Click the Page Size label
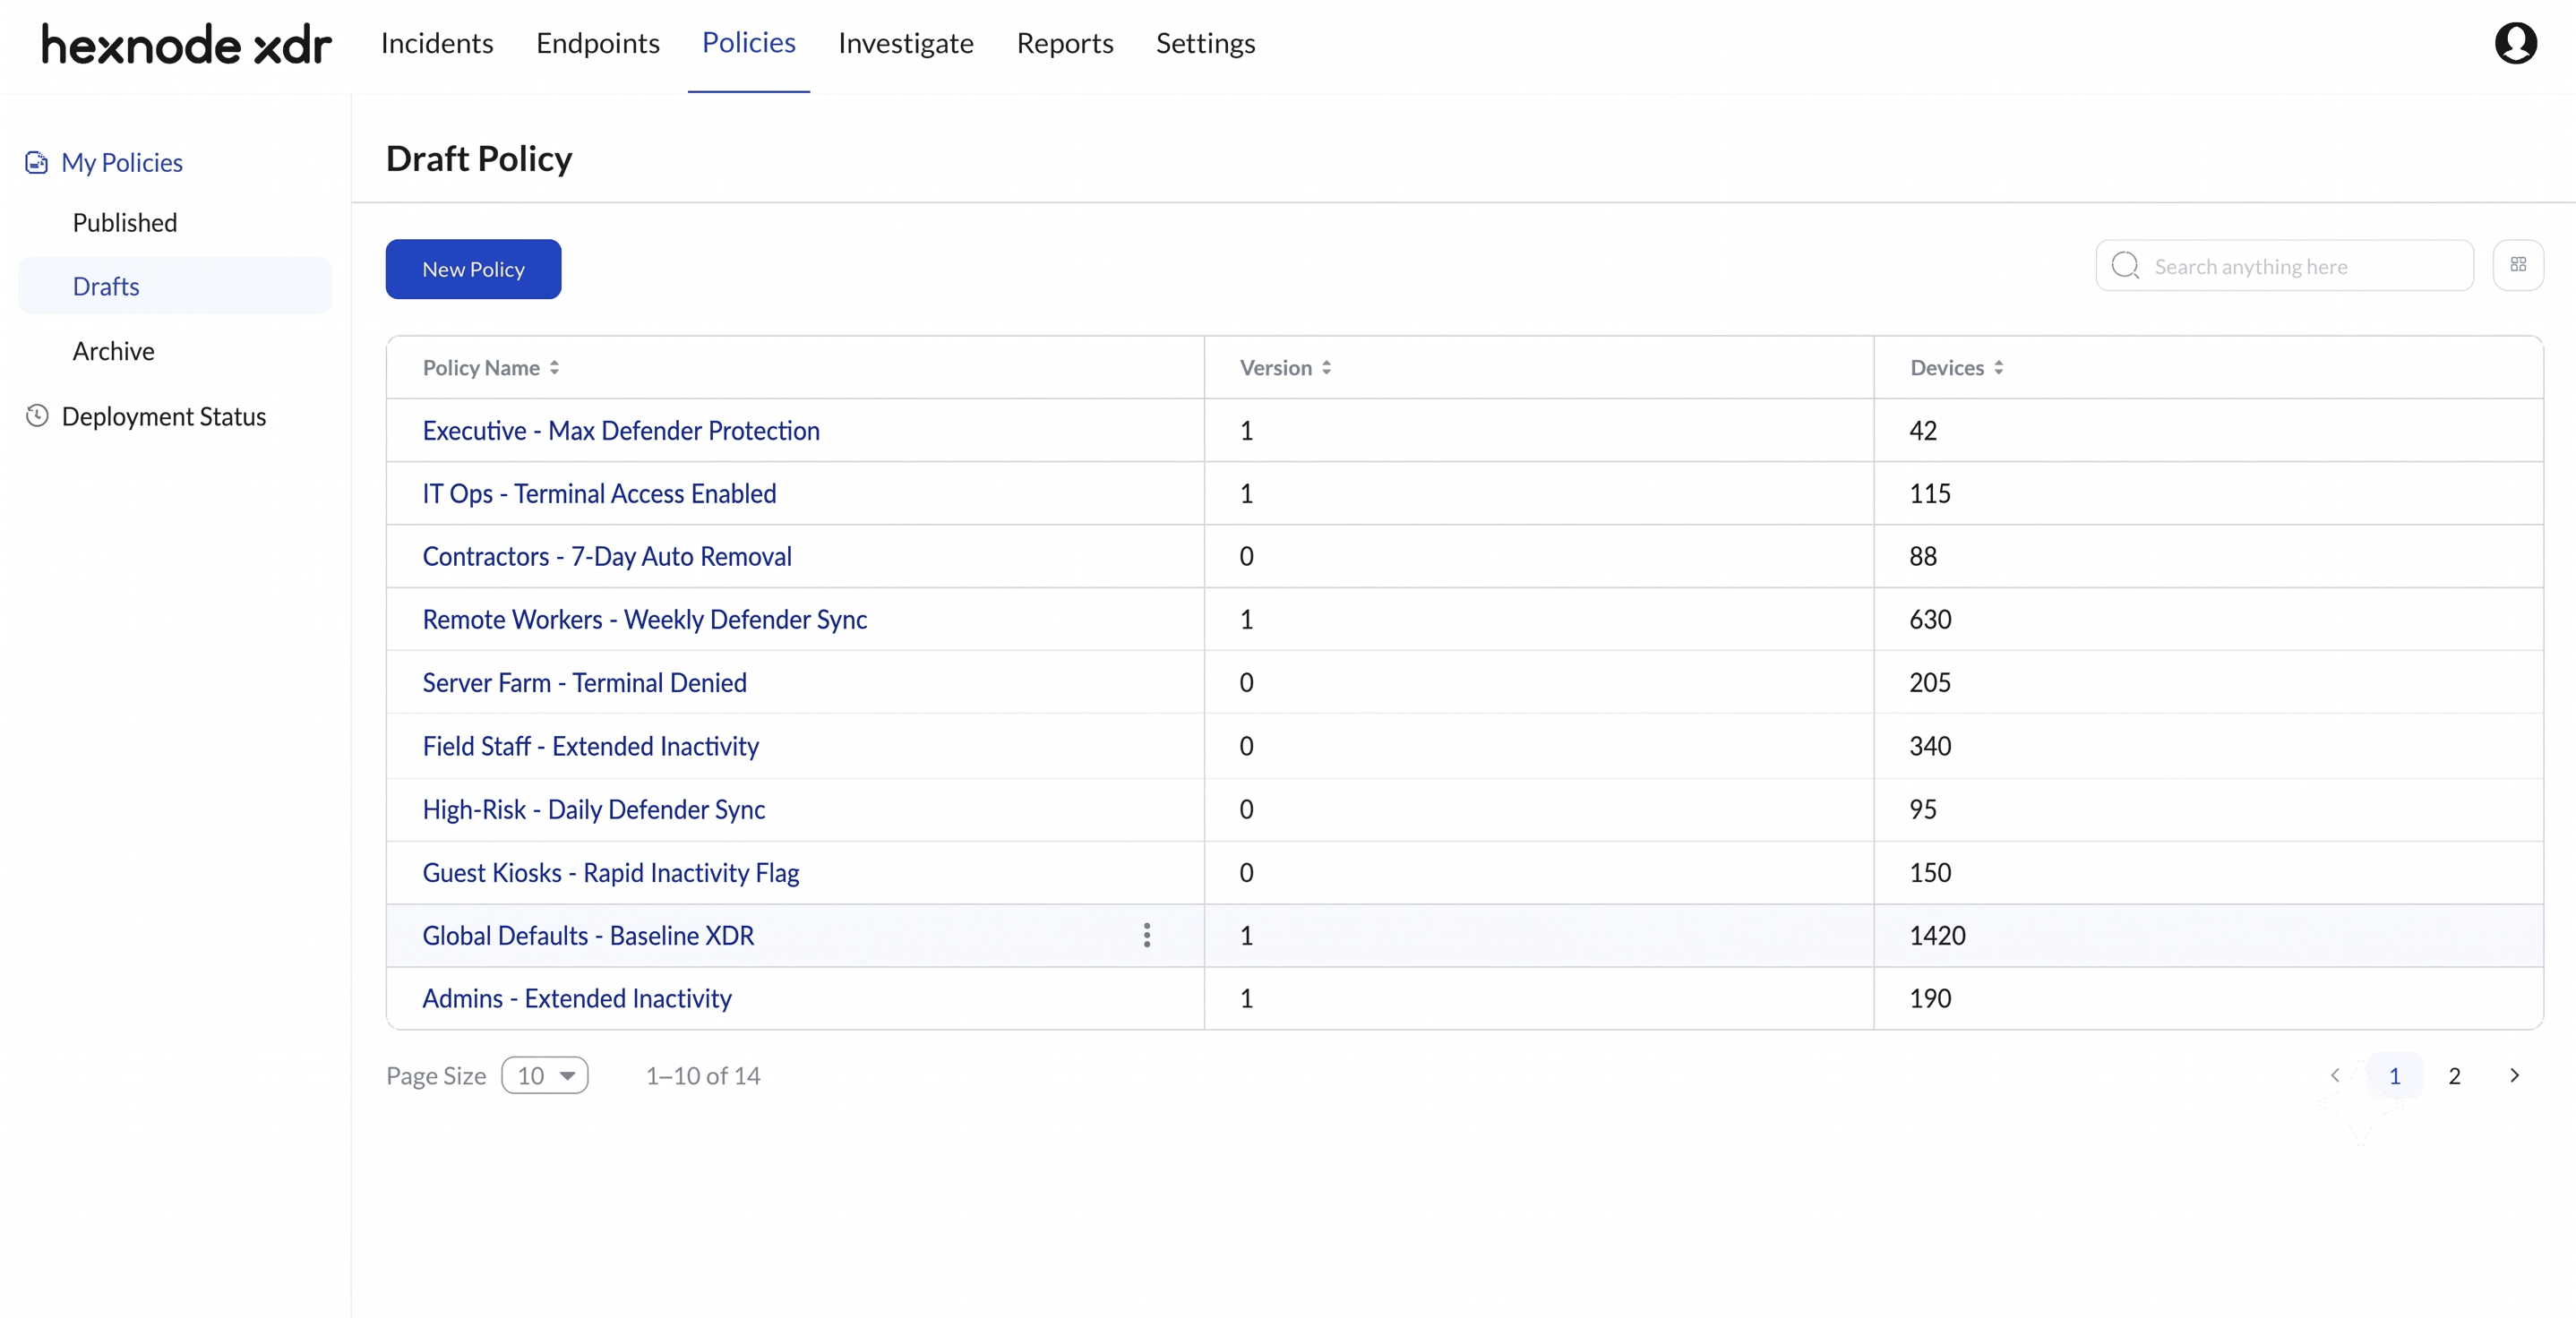The width and height of the screenshot is (2576, 1318). pyautogui.click(x=436, y=1075)
